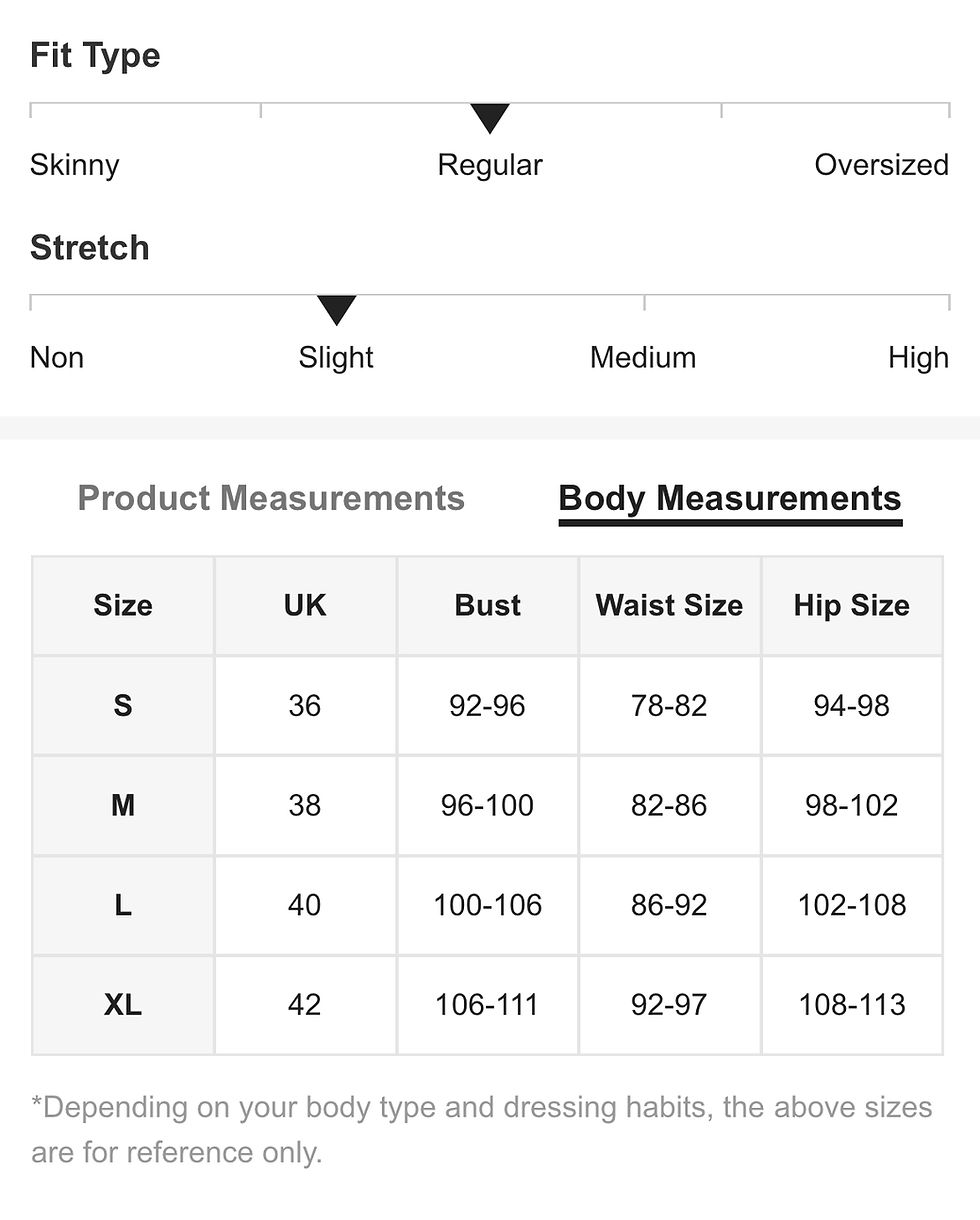Click the Slight stretch label
Viewport: 980px width, 1220px height.
336,357
